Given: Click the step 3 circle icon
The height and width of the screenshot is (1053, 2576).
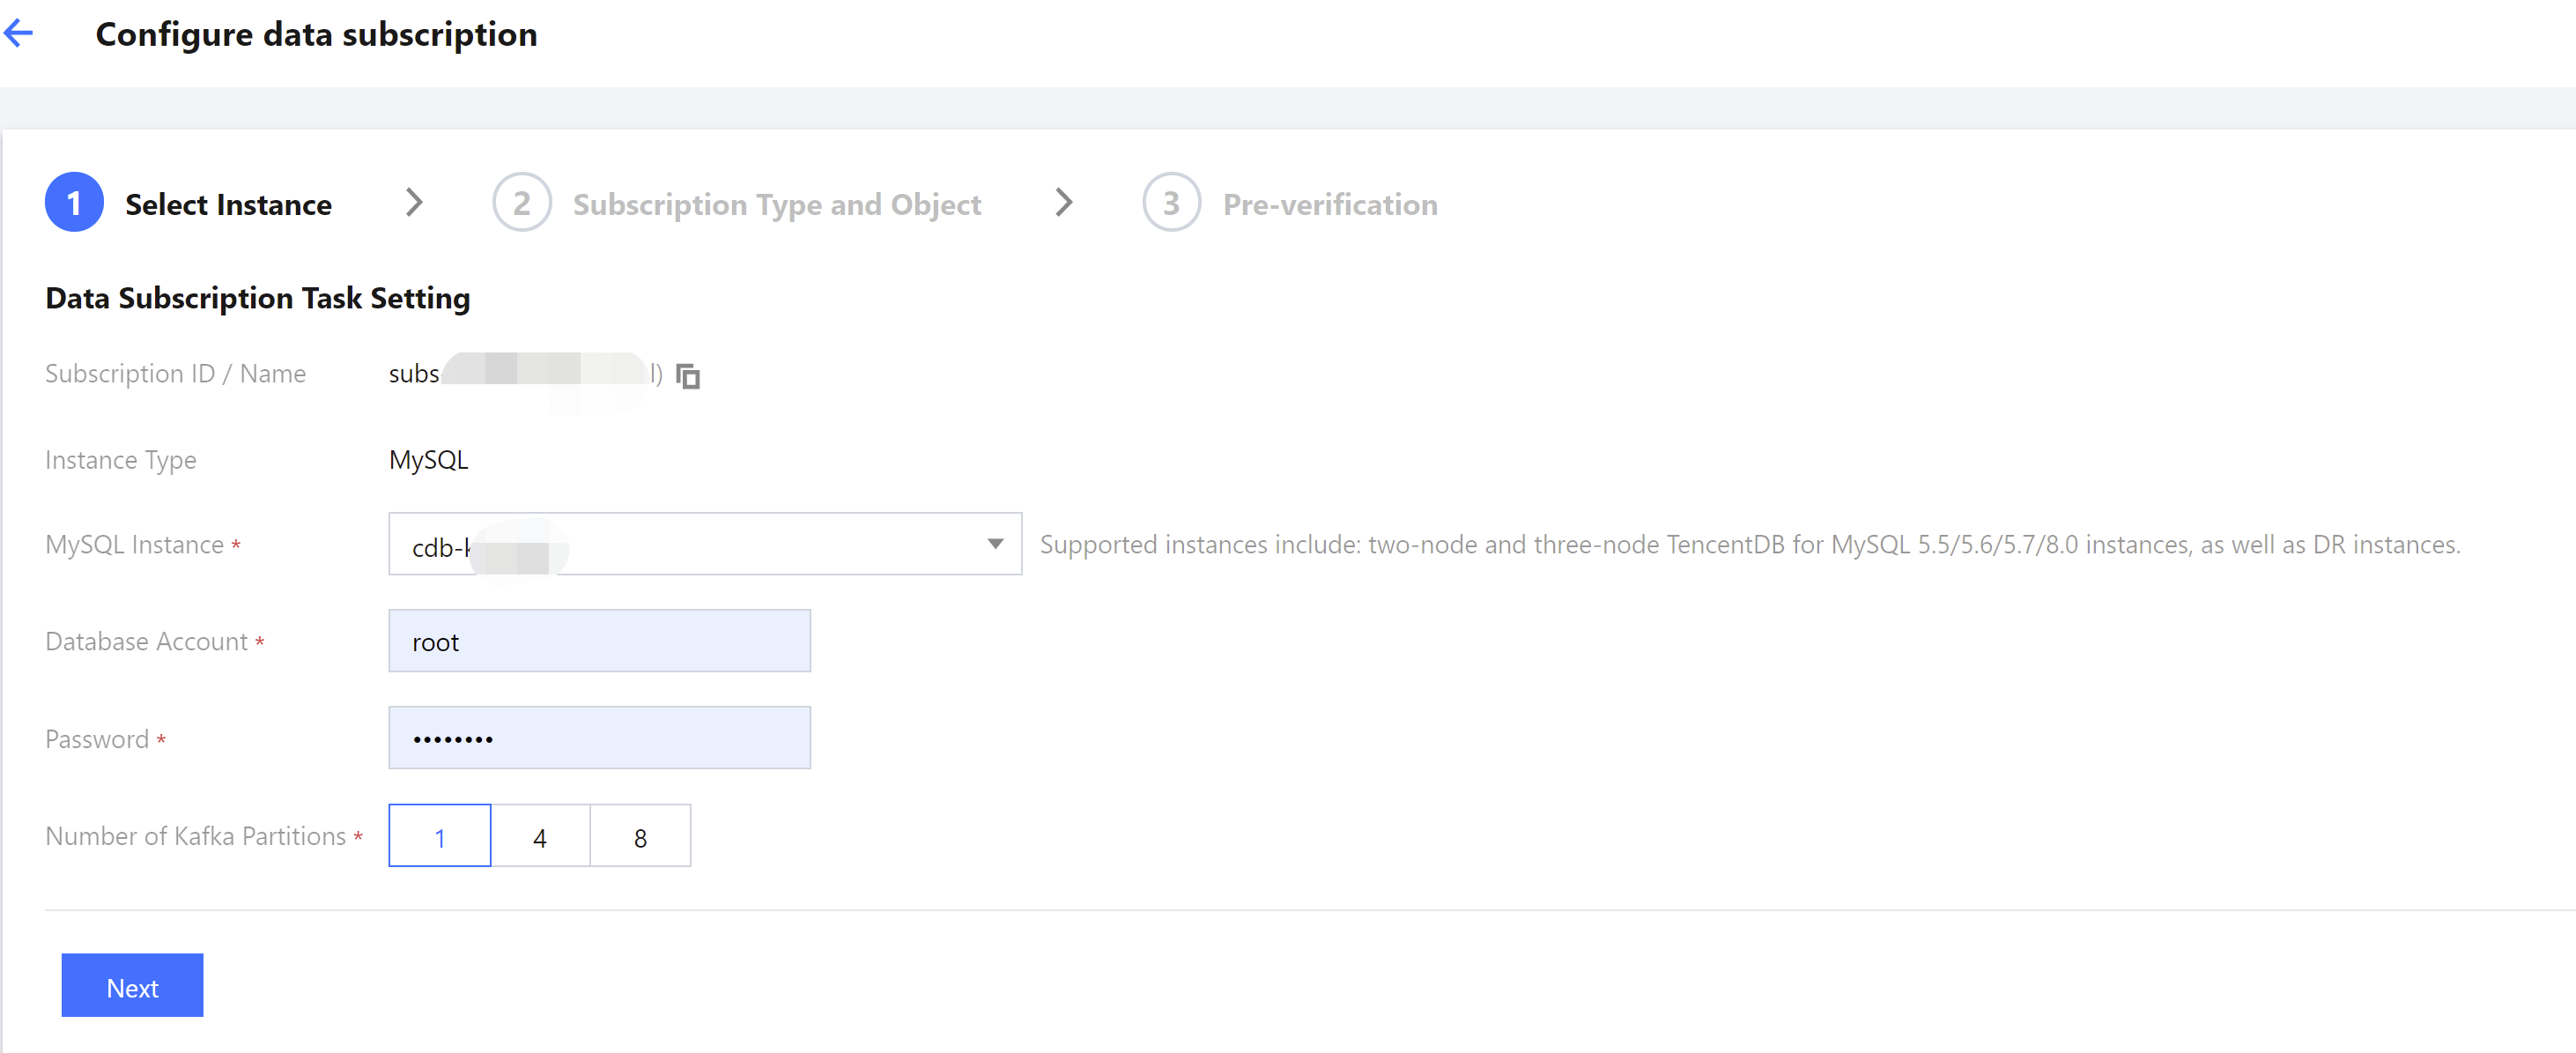Looking at the screenshot, I should [x=1170, y=203].
